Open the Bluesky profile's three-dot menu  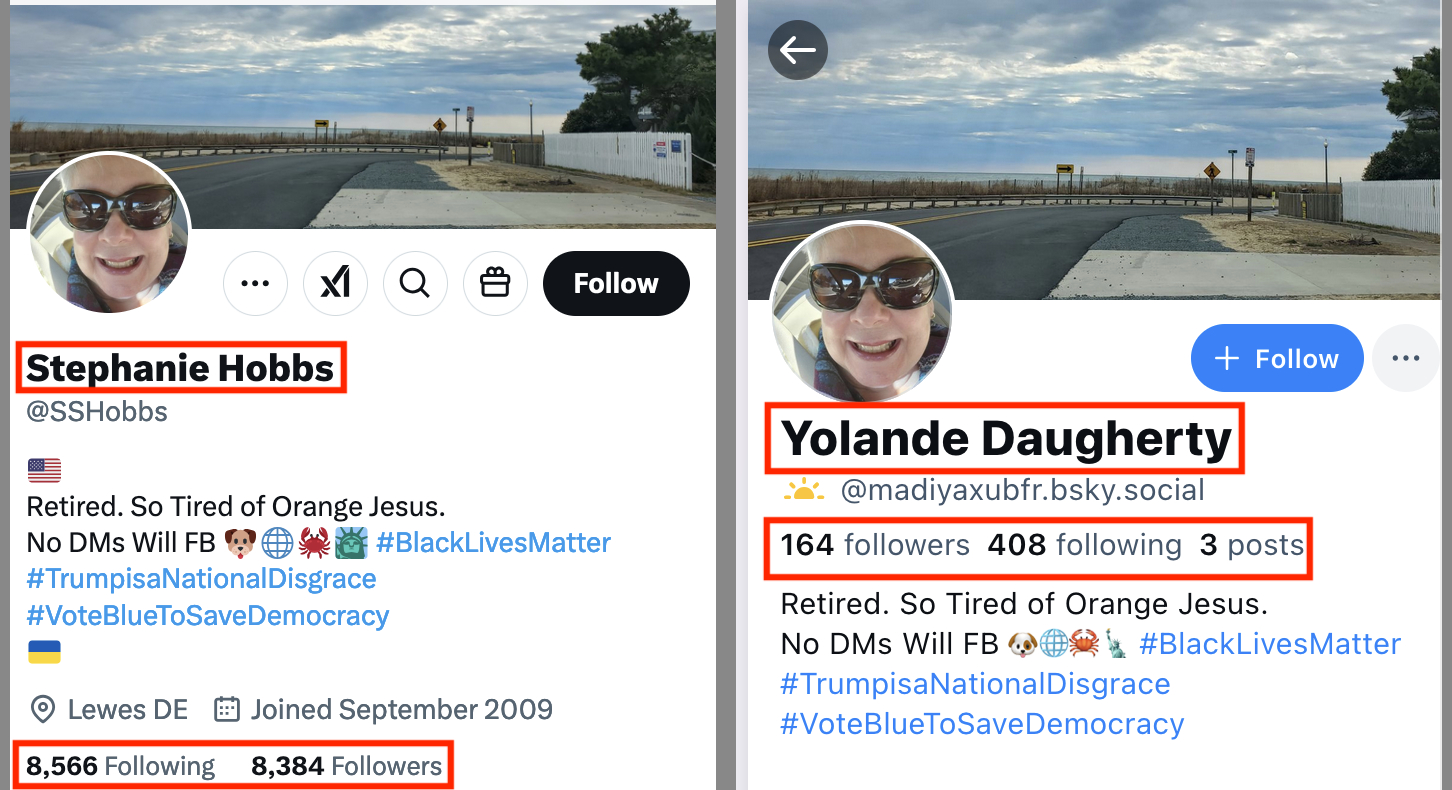1405,358
